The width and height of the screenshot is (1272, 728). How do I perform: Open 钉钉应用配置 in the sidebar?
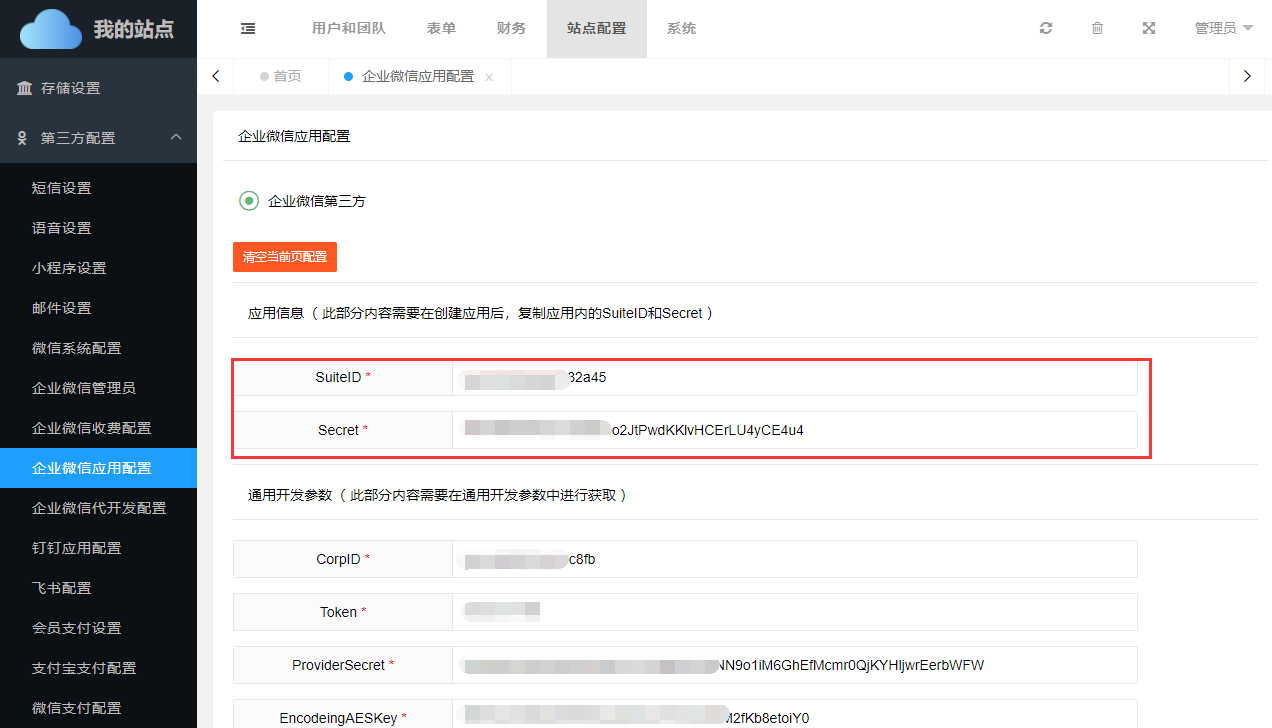[x=77, y=548]
